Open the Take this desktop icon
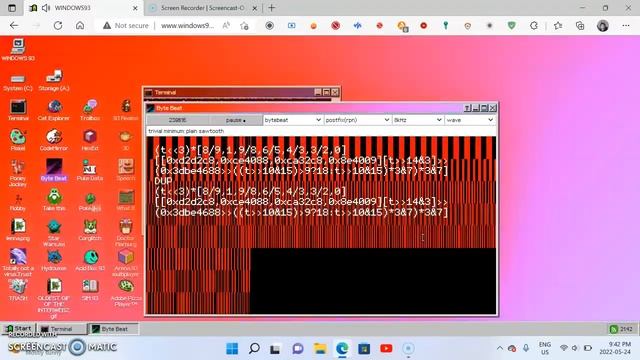This screenshot has width=640, height=360. [54, 200]
